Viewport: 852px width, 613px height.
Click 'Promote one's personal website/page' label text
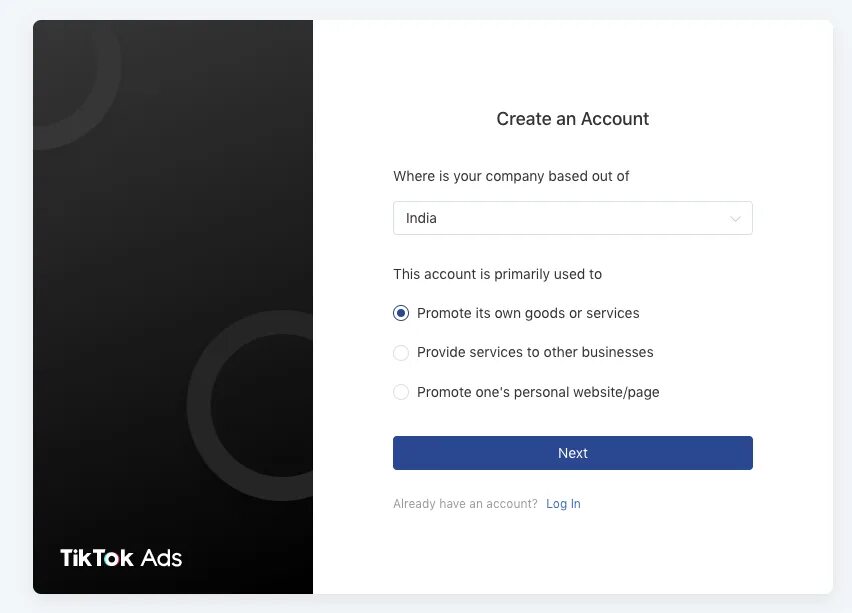point(538,392)
